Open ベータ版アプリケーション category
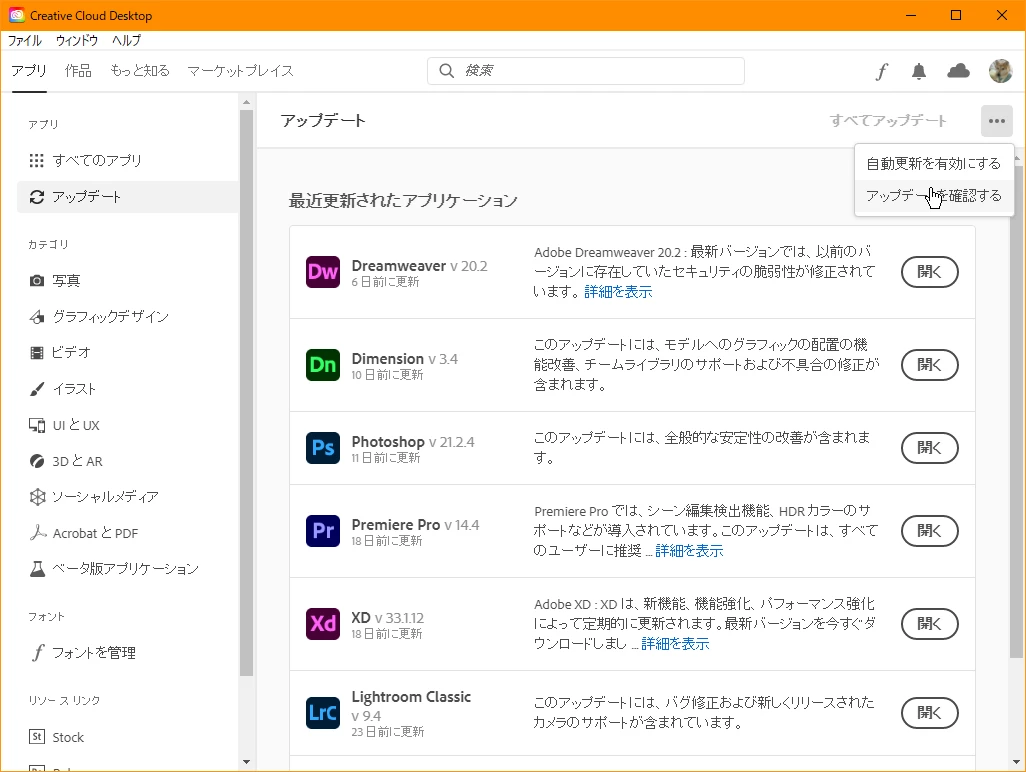 click(128, 569)
